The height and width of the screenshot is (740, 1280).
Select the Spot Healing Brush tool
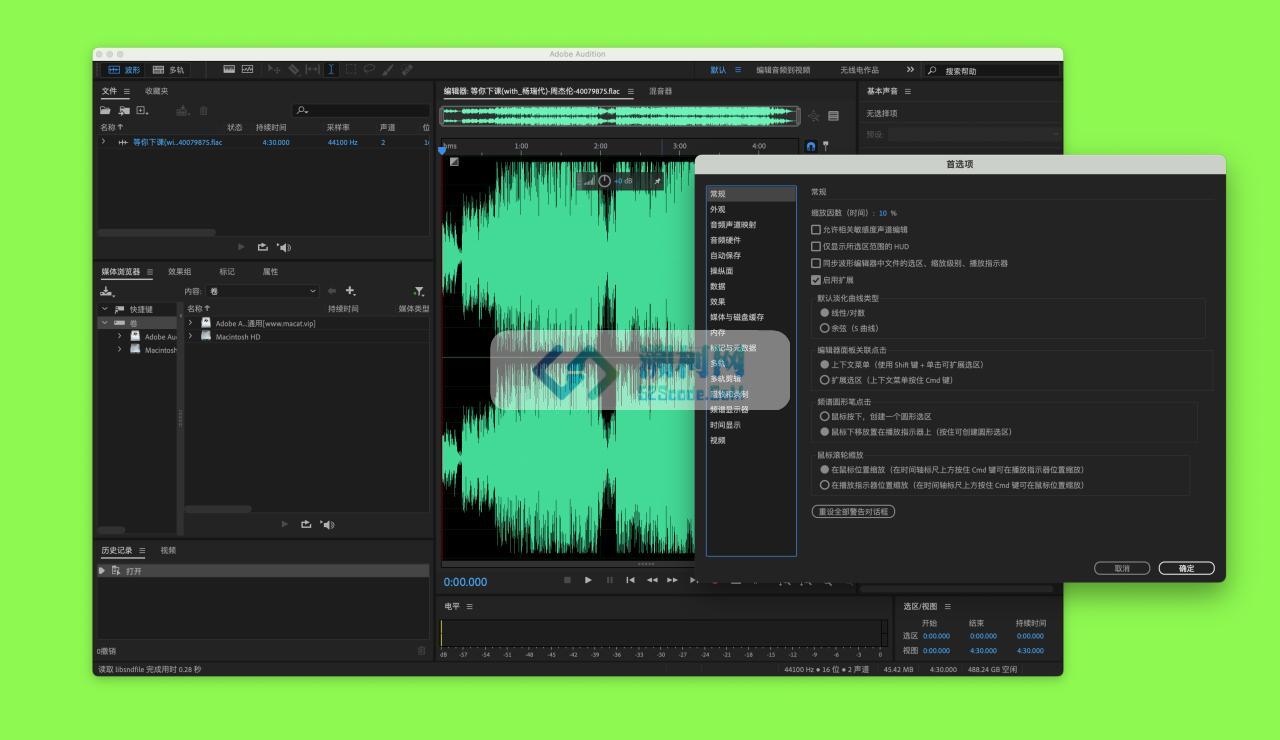point(407,70)
